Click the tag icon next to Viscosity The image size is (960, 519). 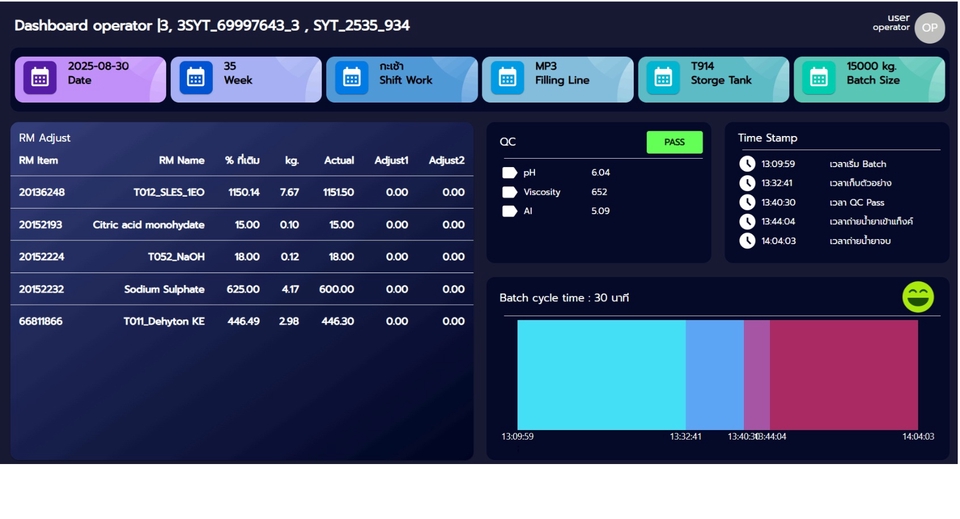509,192
